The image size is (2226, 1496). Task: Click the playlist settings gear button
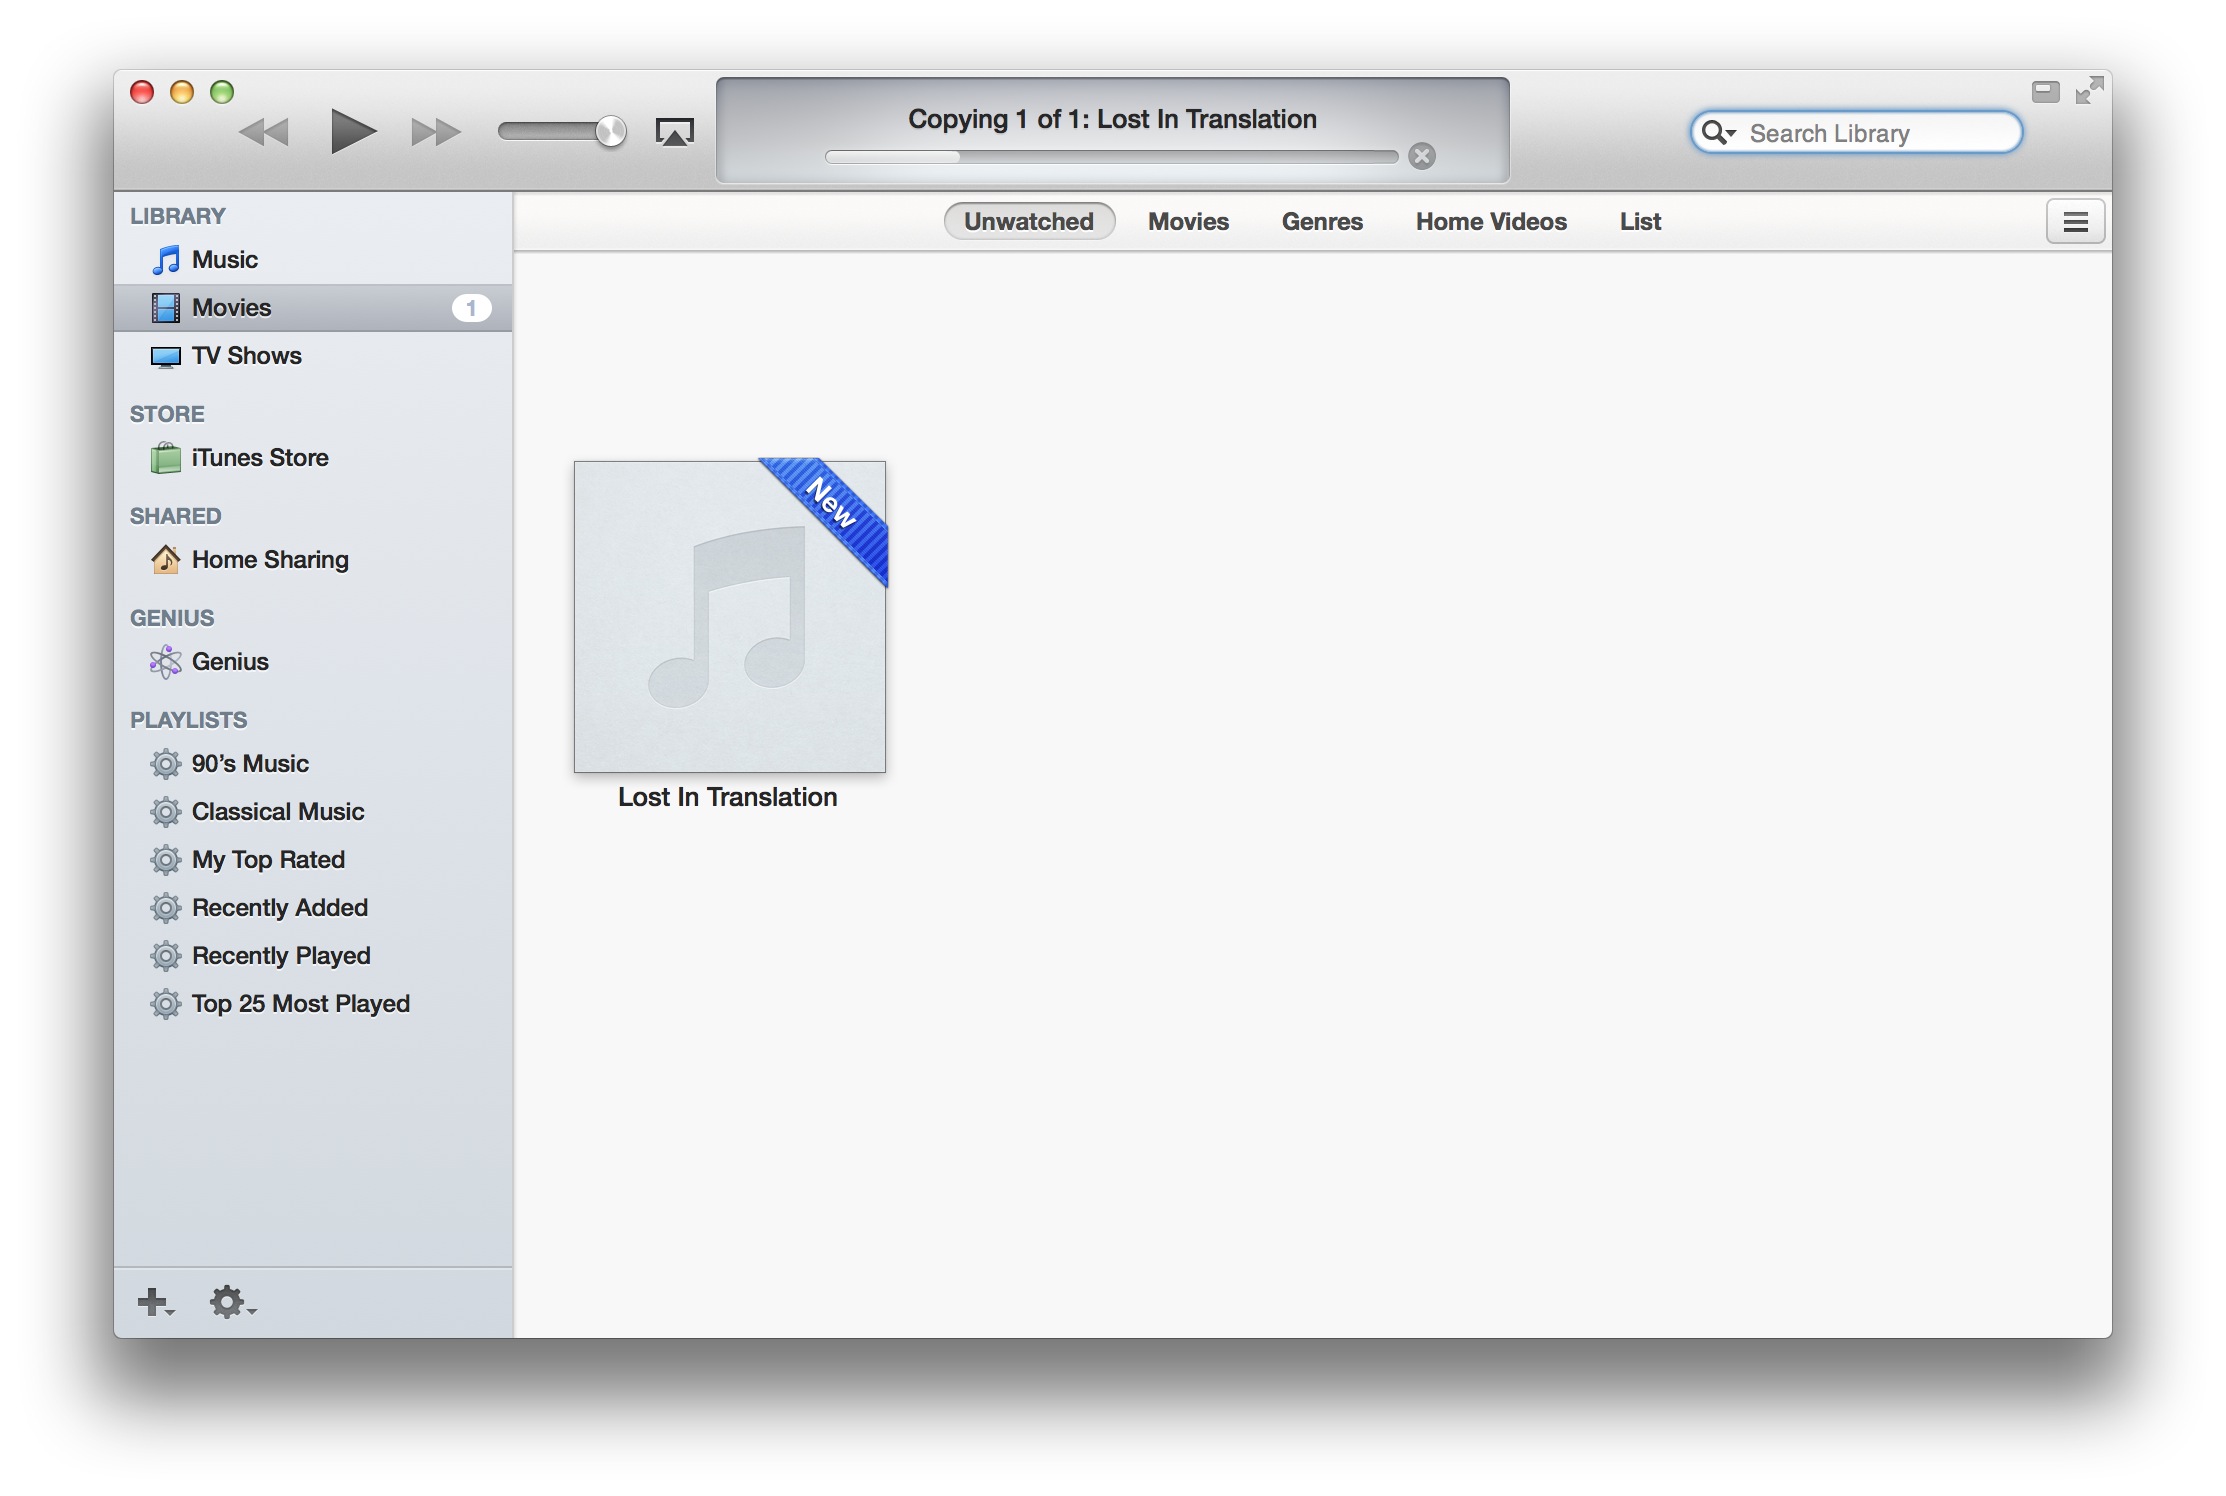[229, 1301]
